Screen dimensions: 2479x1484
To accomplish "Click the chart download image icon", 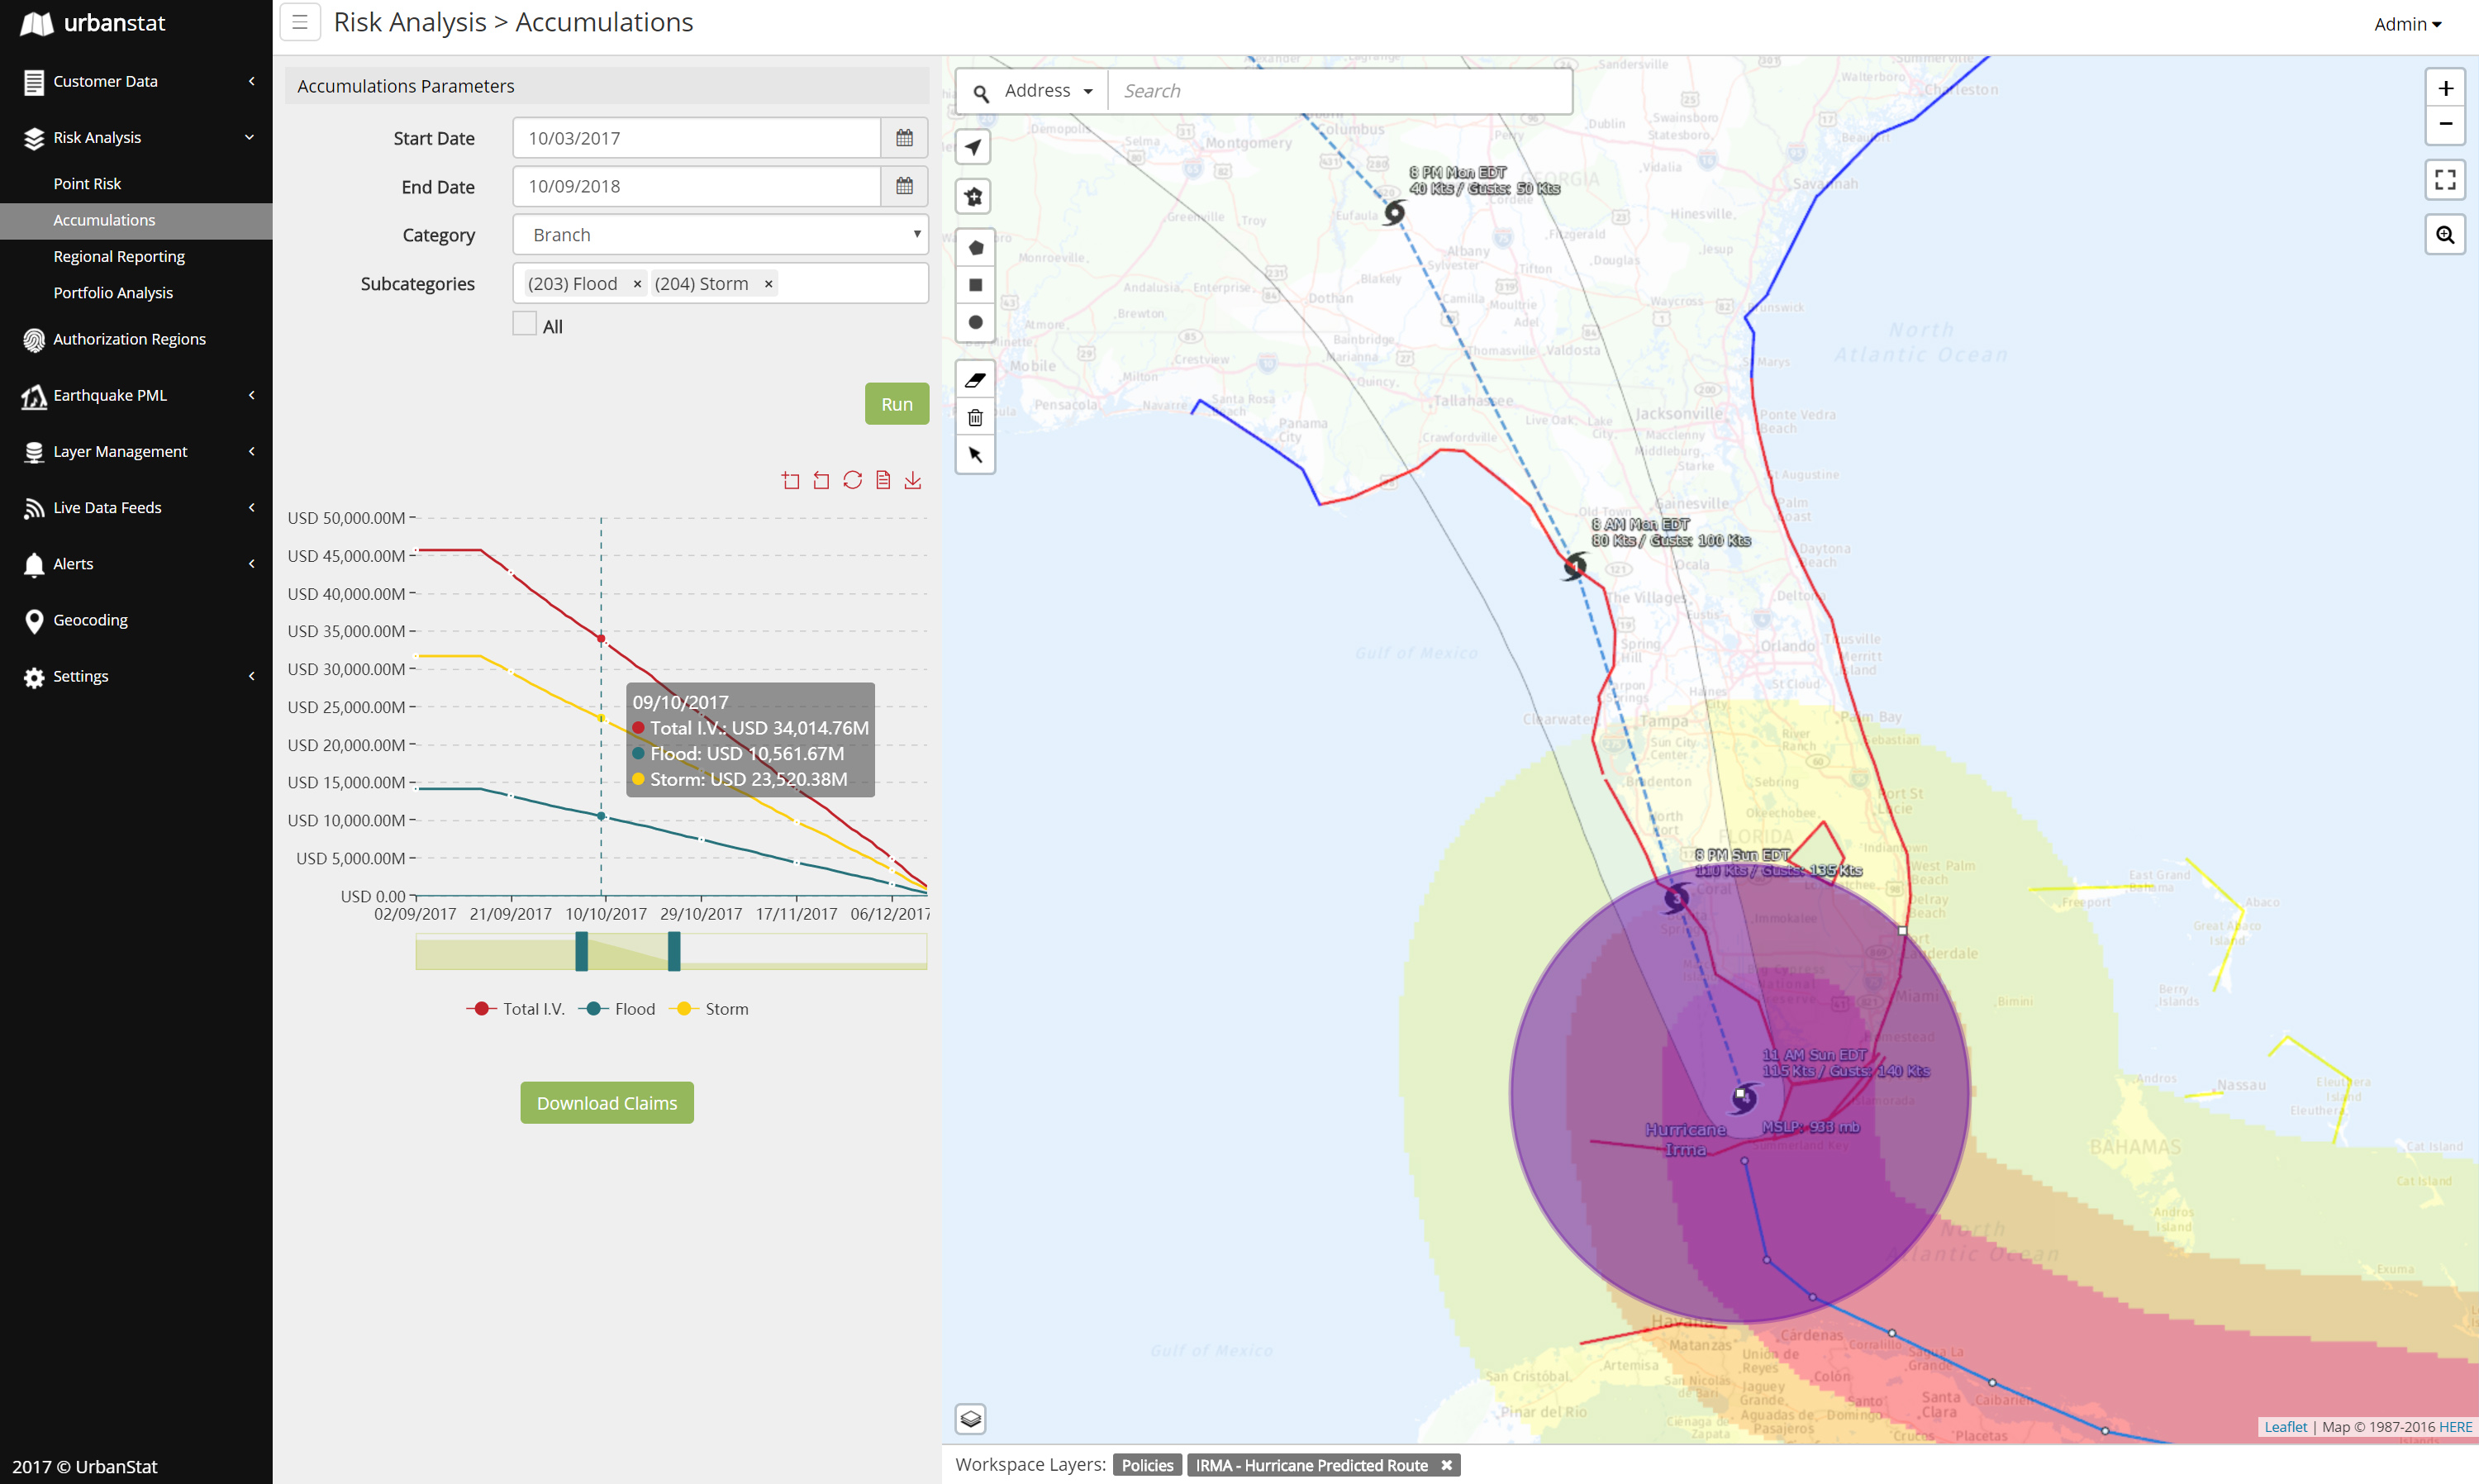I will [912, 481].
